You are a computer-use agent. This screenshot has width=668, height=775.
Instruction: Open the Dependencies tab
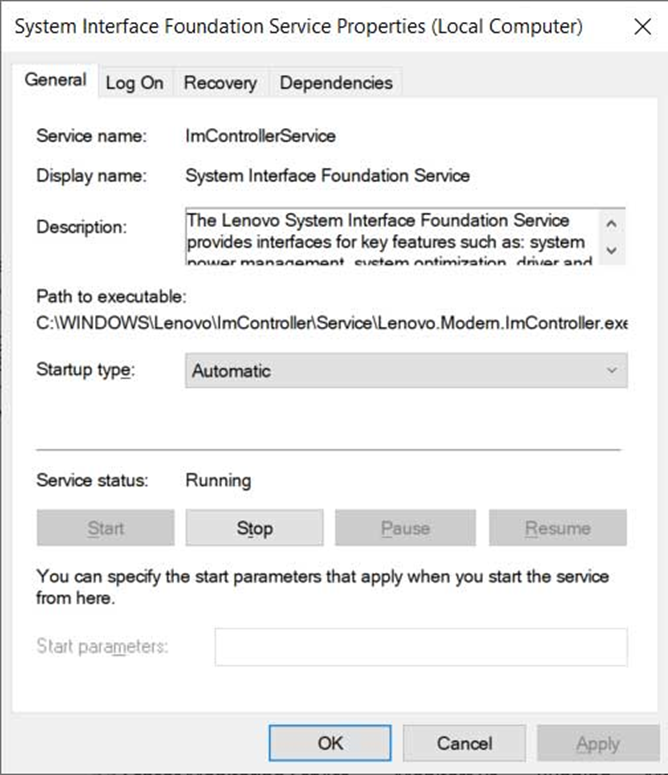pyautogui.click(x=336, y=83)
